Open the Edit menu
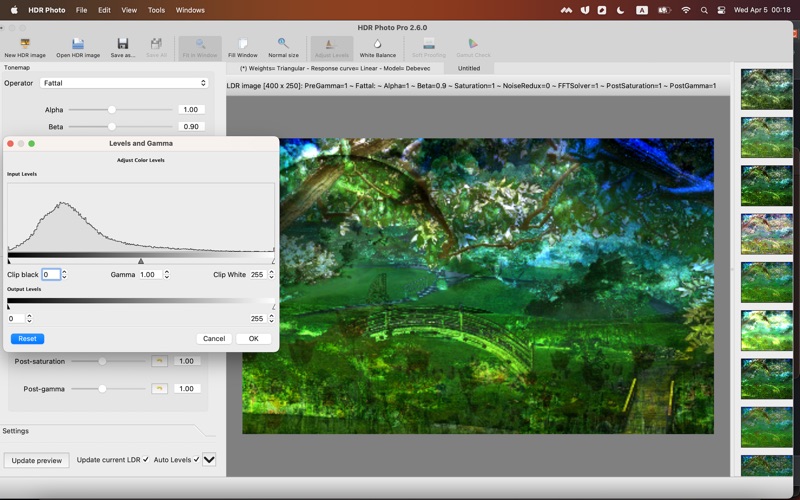Screen dimensions: 800x500 click(105, 10)
